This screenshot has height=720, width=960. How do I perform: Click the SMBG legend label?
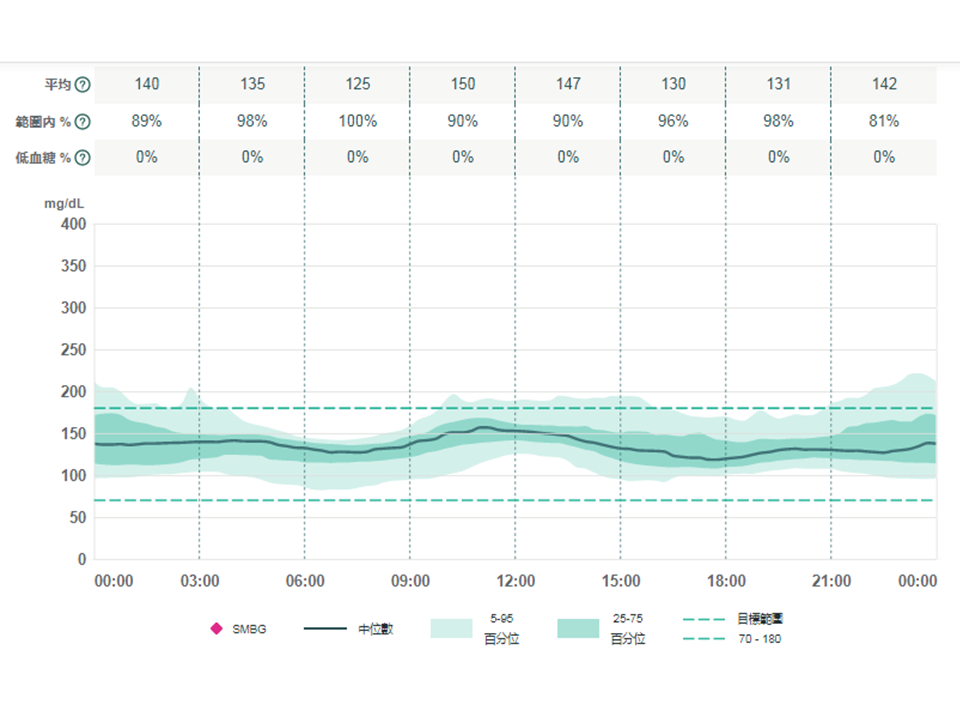click(249, 629)
